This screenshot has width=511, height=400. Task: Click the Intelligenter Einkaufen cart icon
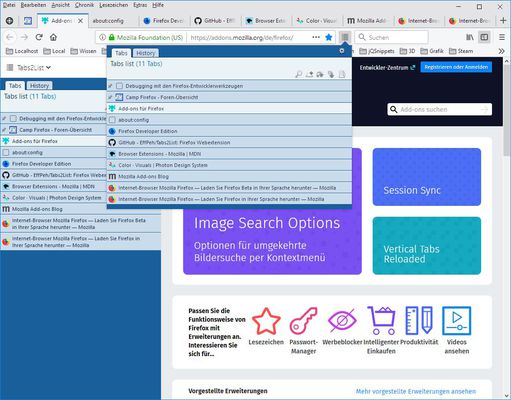381,321
